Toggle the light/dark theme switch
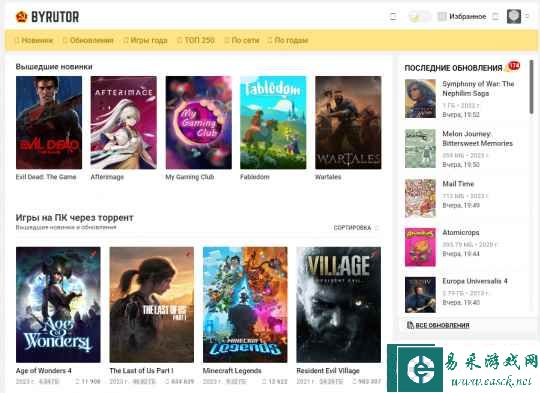 pos(419,16)
